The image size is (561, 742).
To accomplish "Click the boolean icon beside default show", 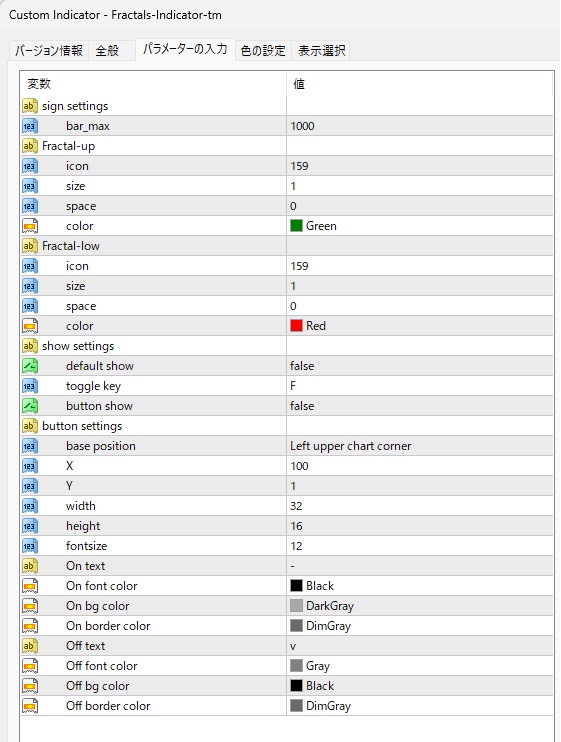I will coord(30,366).
